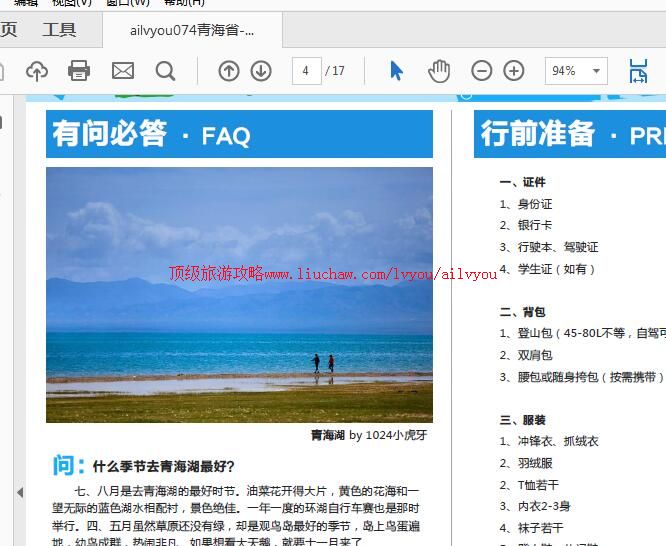Image resolution: width=666 pixels, height=546 pixels.
Task: Open the 主页 home tab
Action: [x=8, y=30]
